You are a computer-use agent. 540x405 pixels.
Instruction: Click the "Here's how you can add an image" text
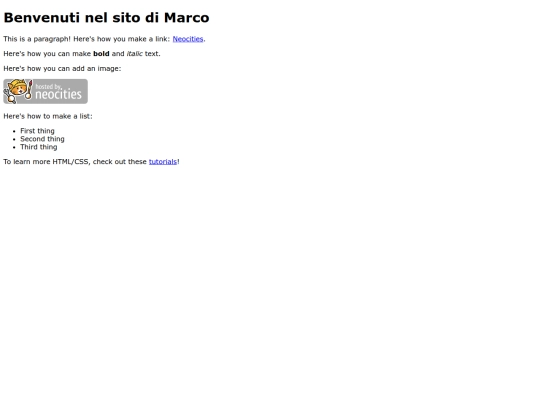[62, 69]
